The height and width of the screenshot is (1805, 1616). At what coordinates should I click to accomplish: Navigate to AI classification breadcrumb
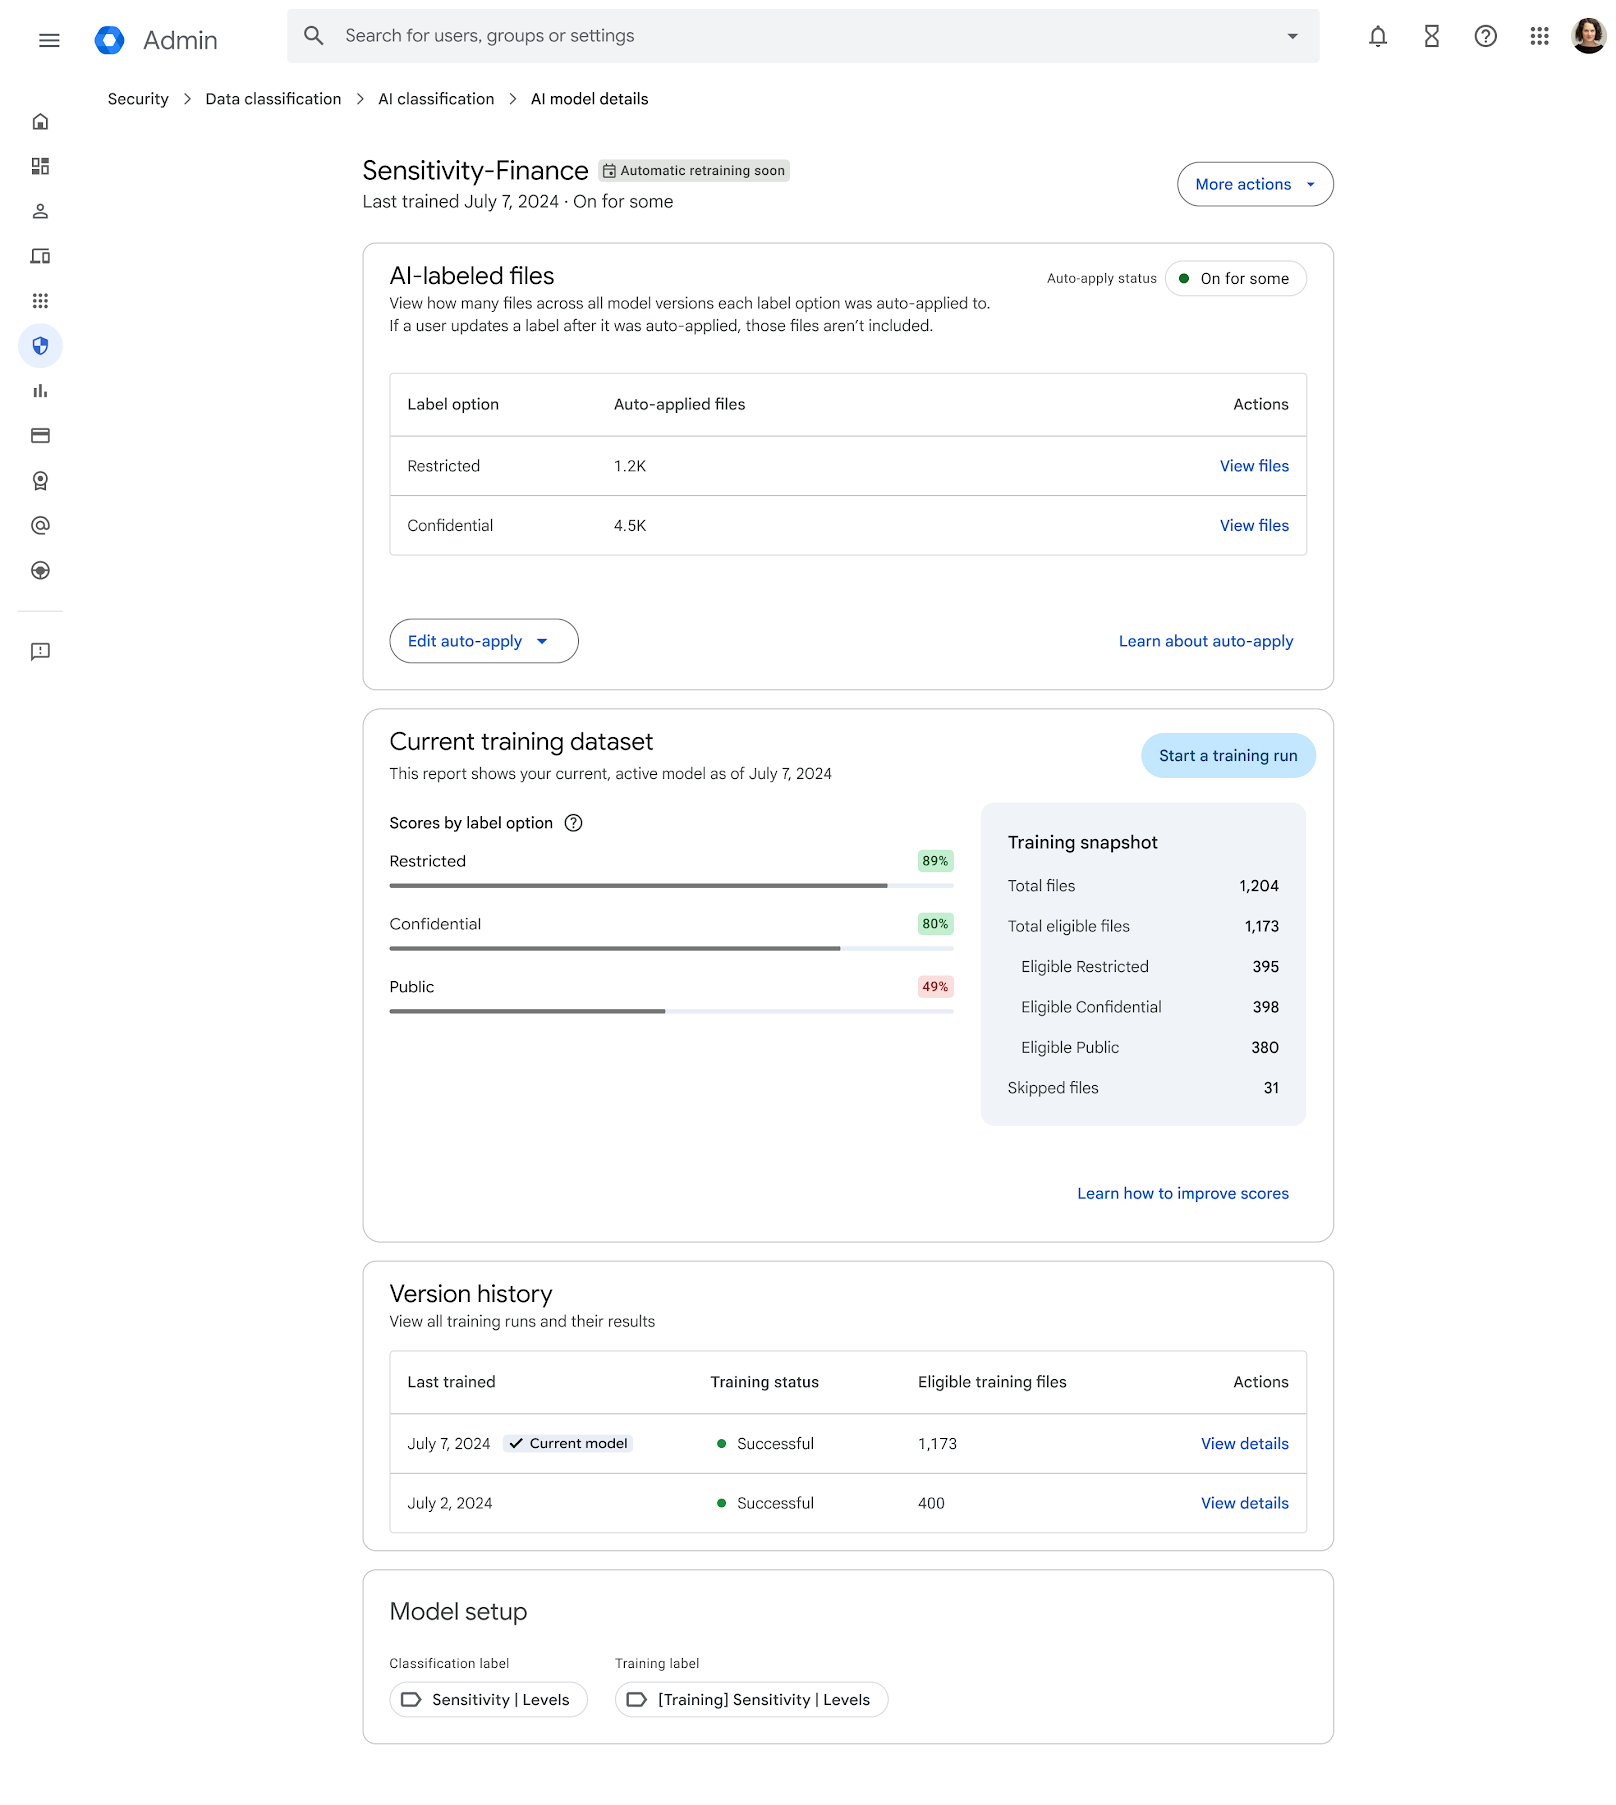pos(436,99)
